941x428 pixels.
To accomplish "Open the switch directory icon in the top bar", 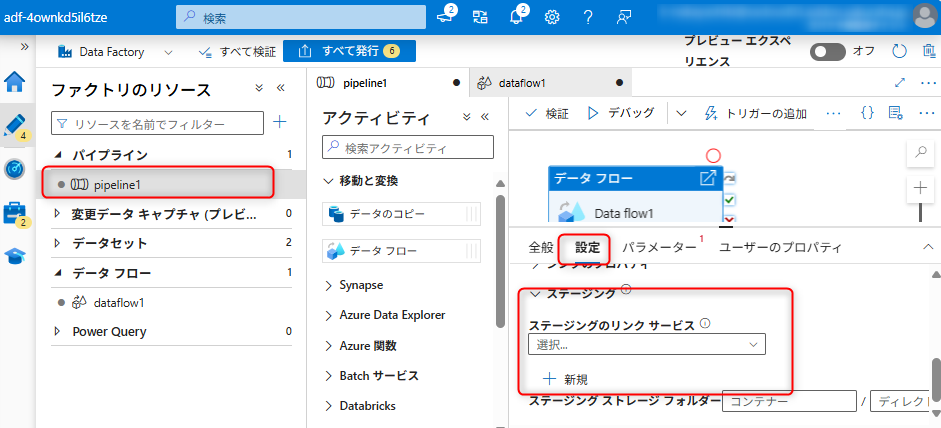I will point(480,17).
